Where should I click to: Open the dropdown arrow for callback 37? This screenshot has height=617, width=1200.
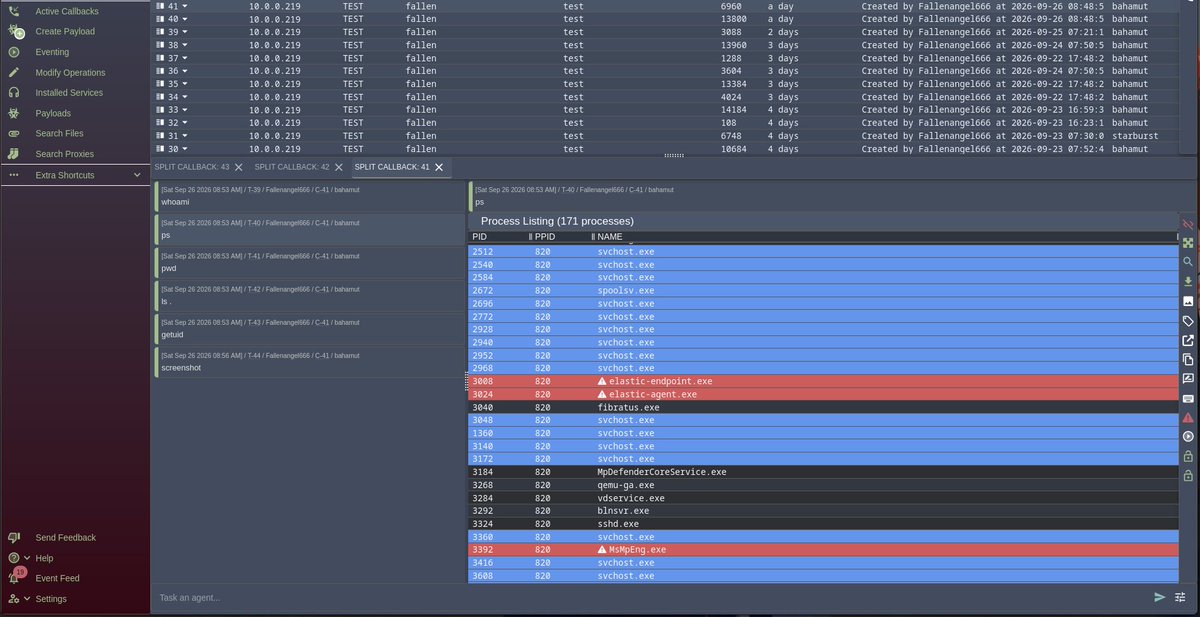(185, 58)
